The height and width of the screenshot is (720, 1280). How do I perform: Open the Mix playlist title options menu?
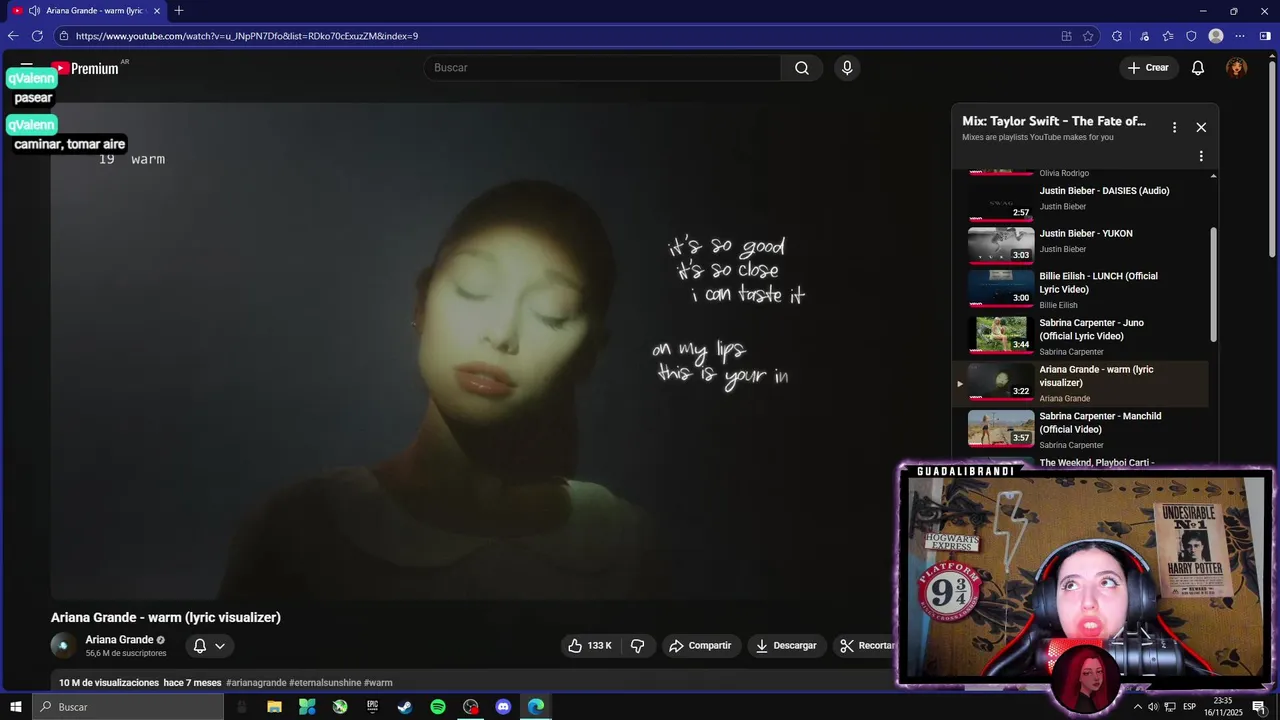1174,127
